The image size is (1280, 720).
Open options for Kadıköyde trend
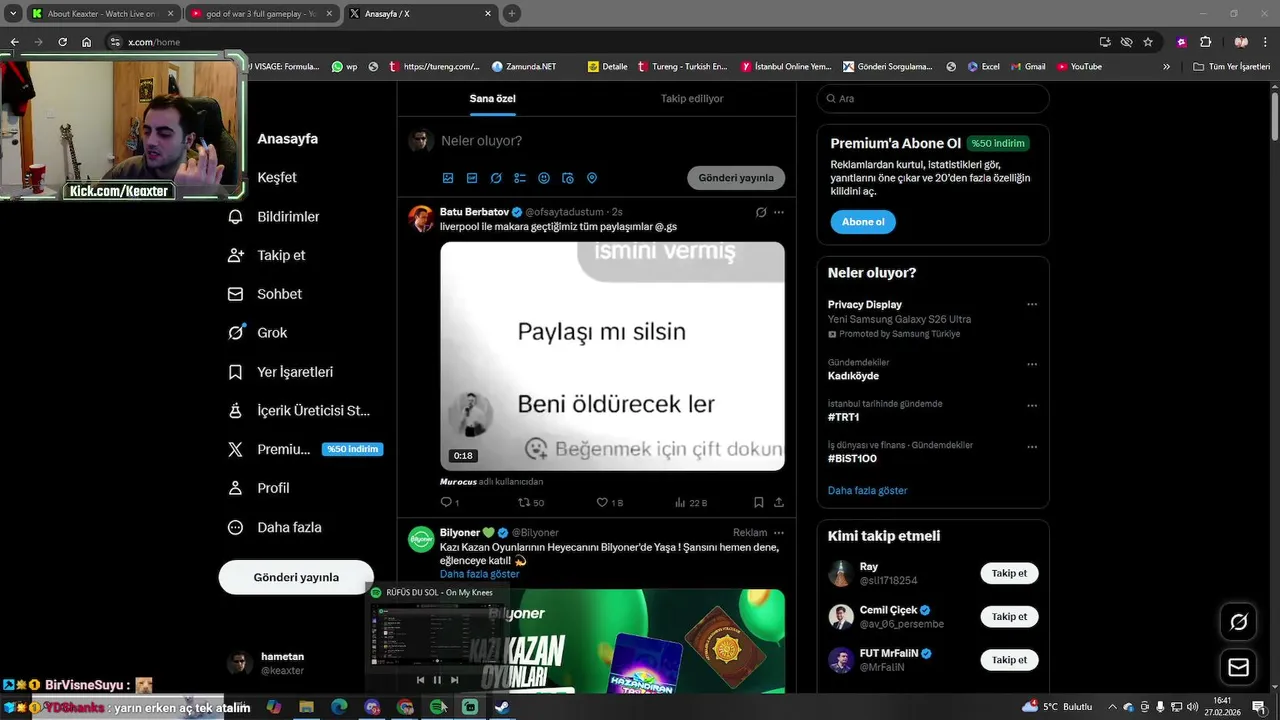1032,364
